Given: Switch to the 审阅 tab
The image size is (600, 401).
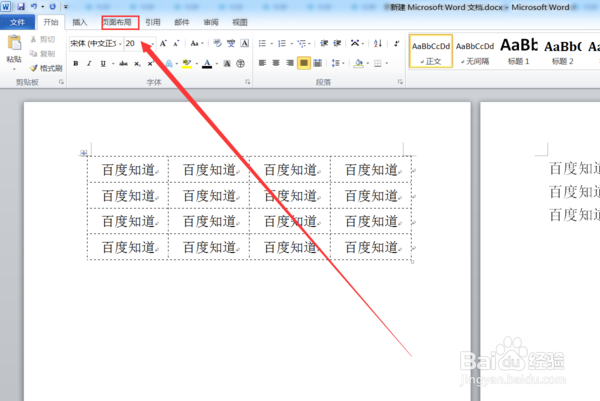Looking at the screenshot, I should coord(211,22).
